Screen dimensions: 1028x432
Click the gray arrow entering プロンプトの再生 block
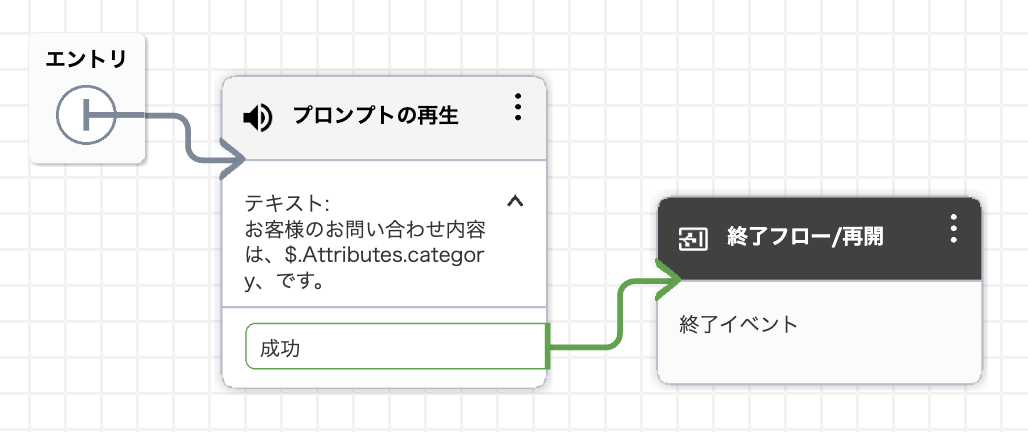231,159
